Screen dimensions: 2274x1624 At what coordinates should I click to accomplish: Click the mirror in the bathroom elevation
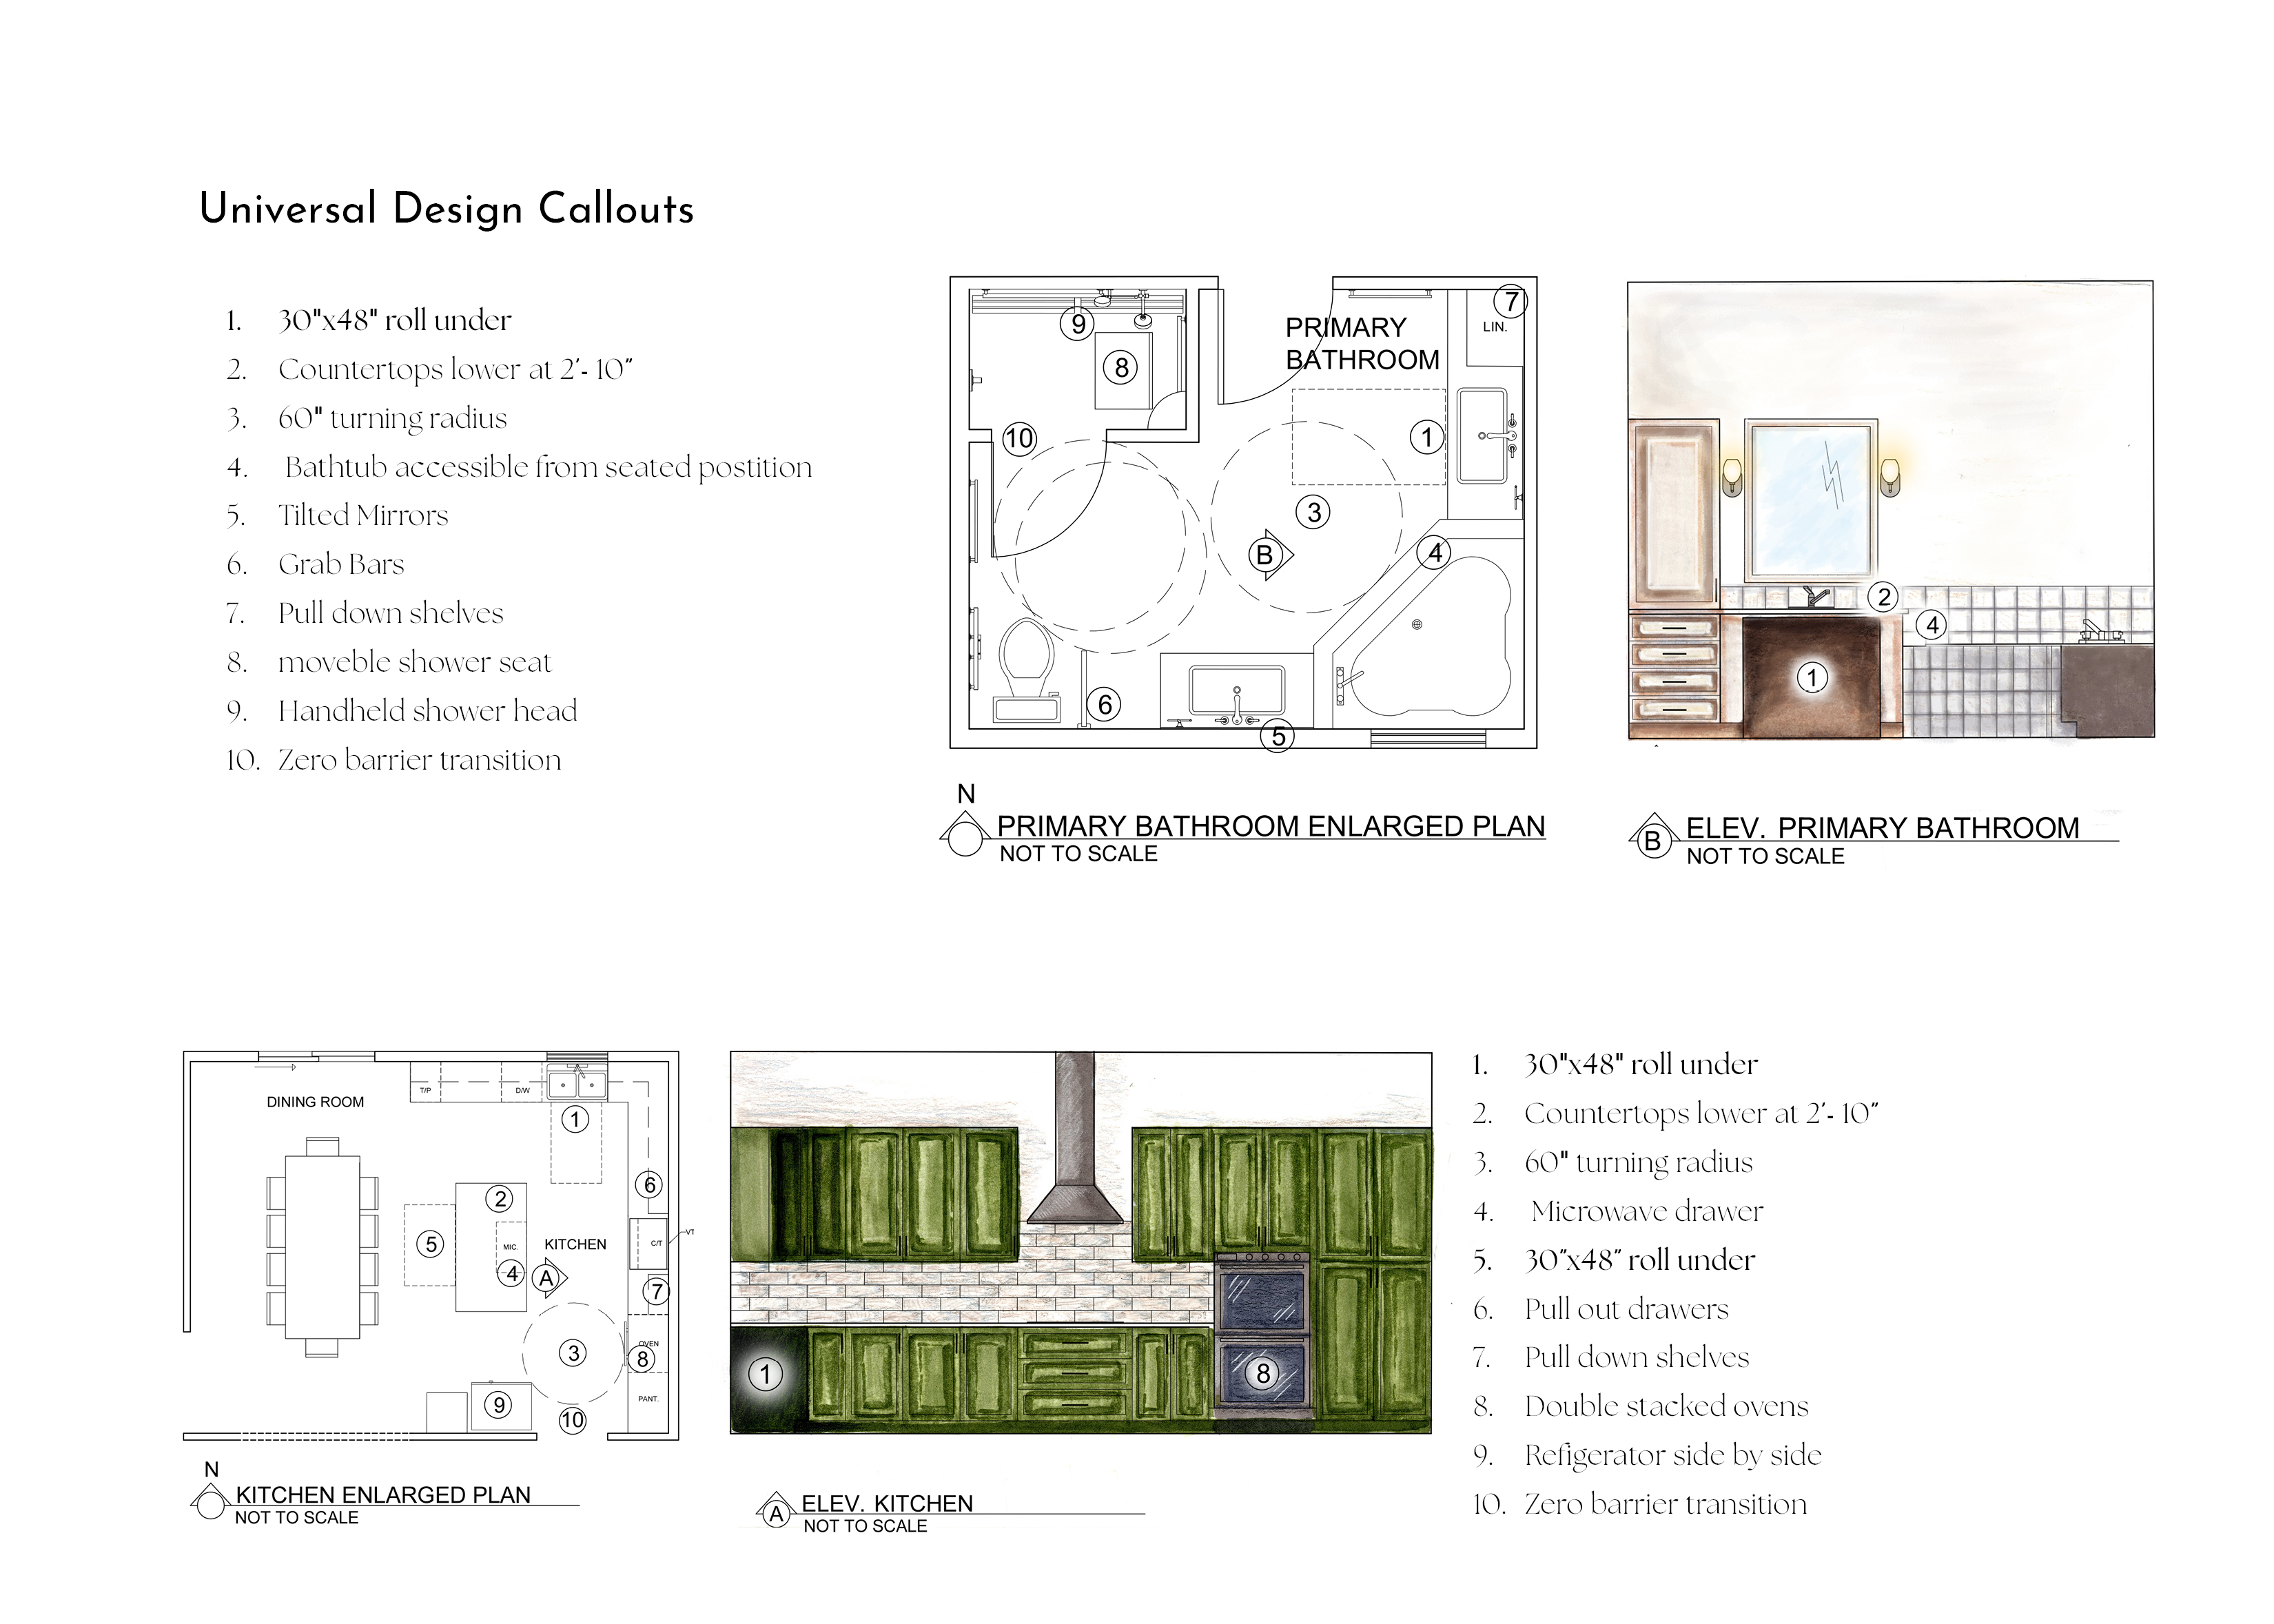(1810, 500)
